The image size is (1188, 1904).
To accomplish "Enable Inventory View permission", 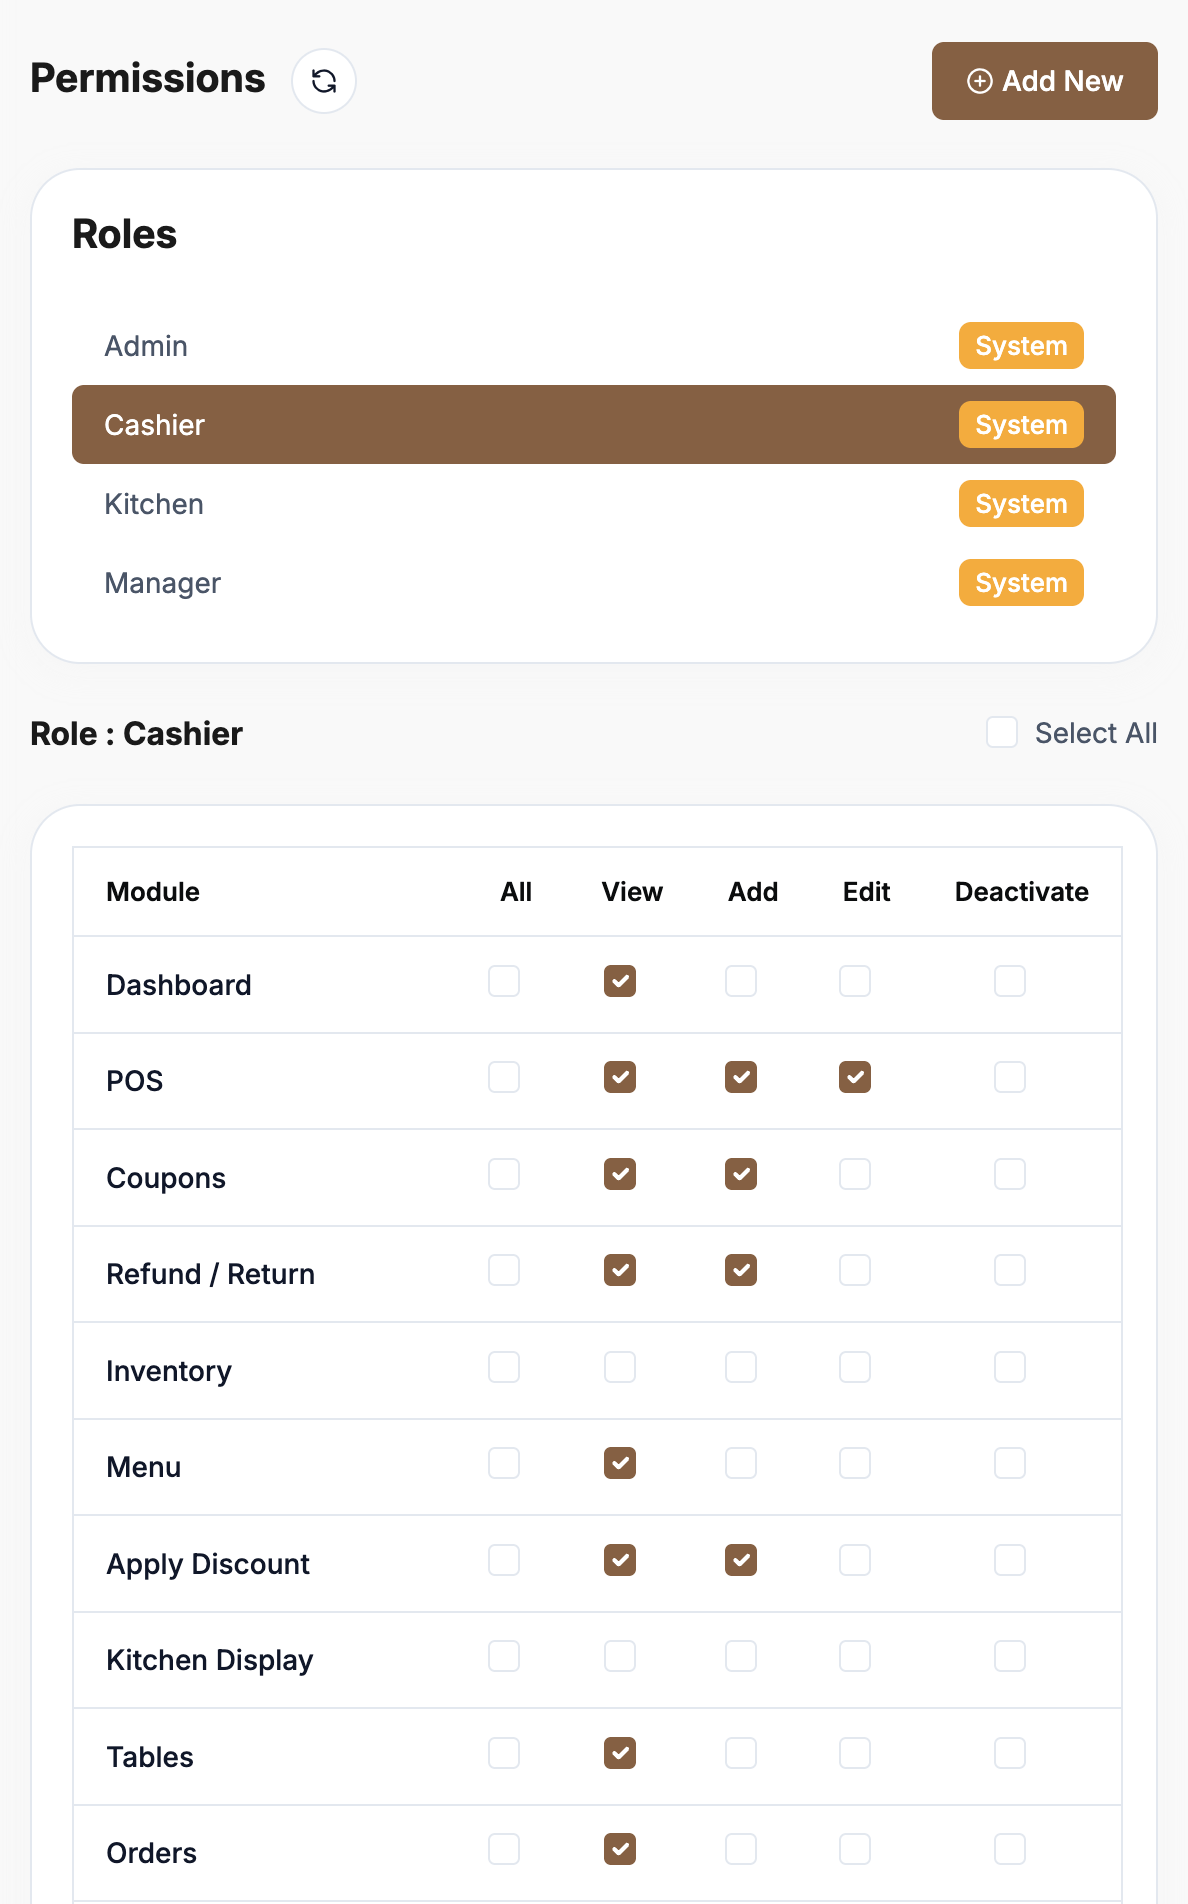I will click(620, 1367).
